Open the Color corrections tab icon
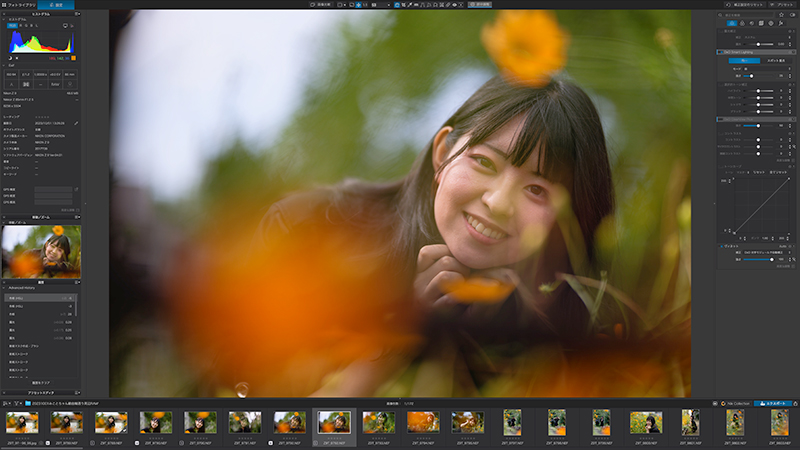Screen dimensions: 800x450 [x=742, y=23]
